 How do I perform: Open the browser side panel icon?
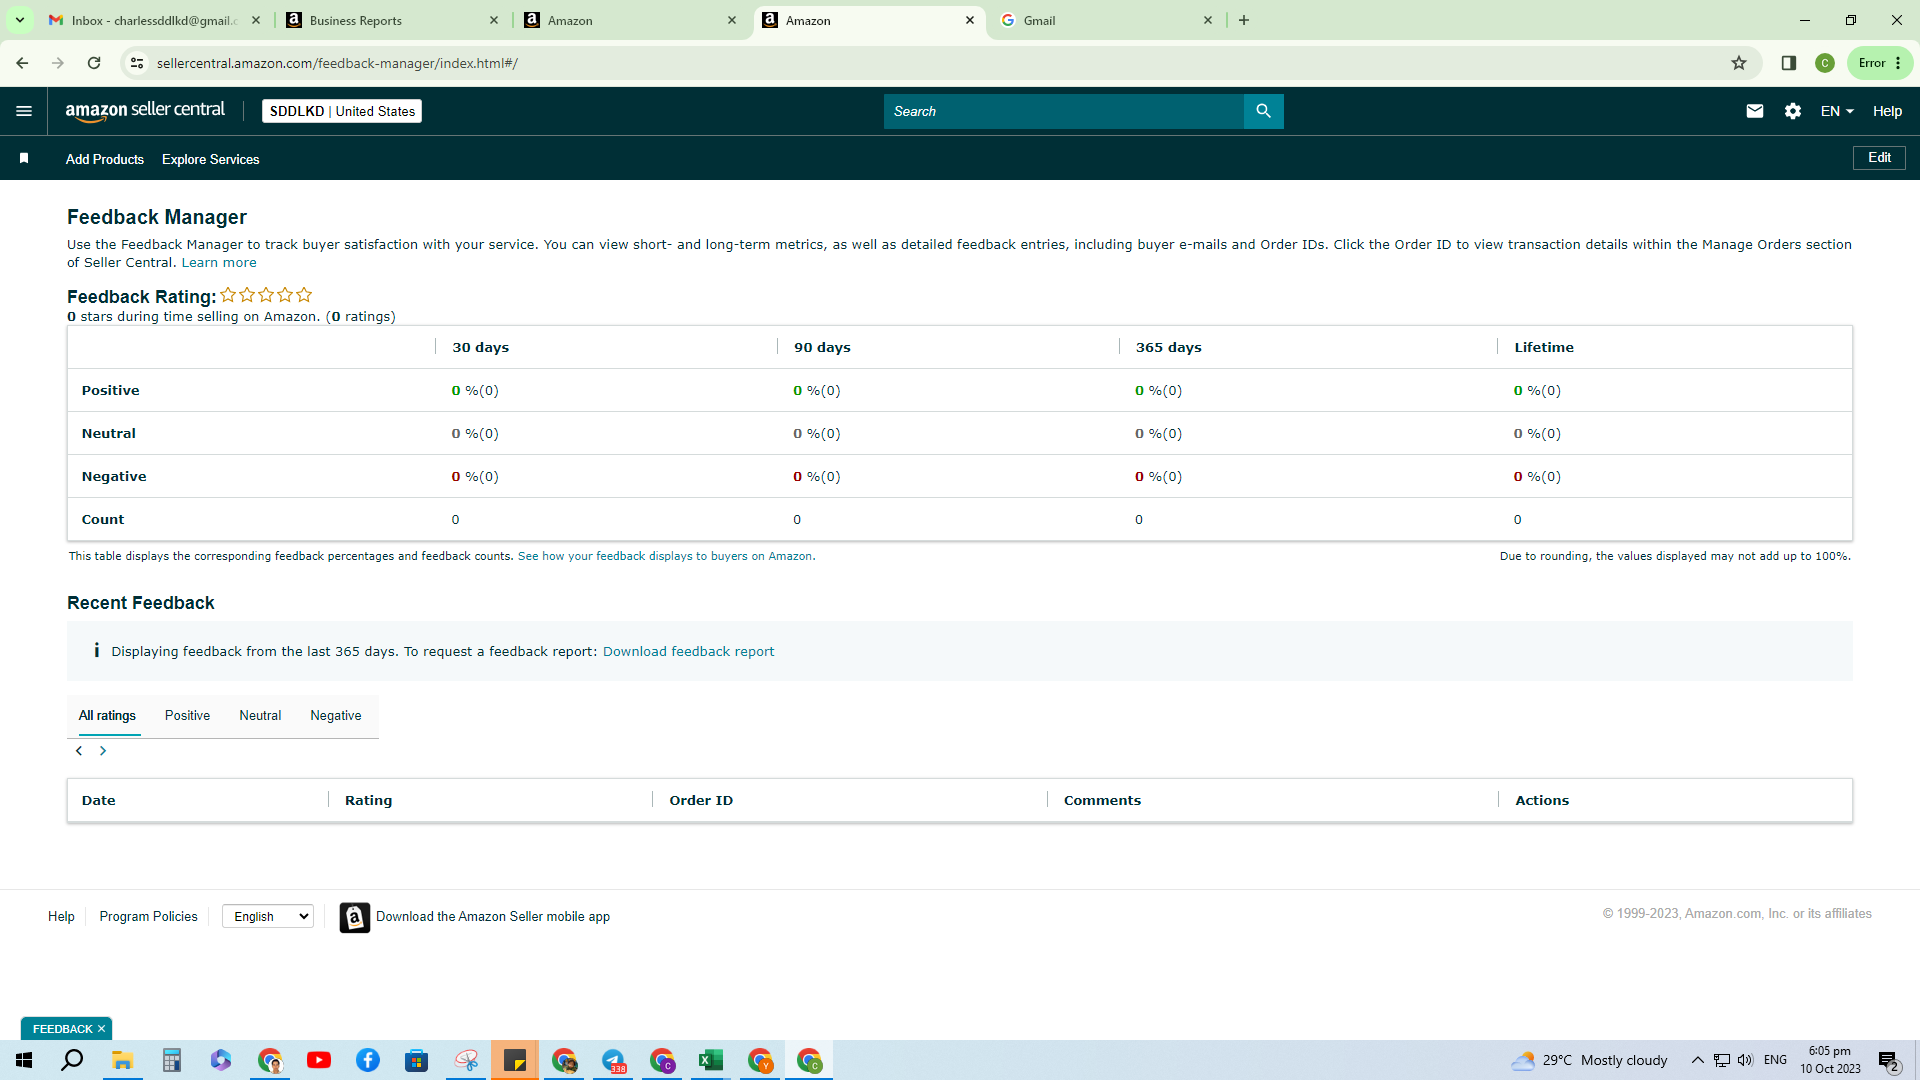[1789, 63]
